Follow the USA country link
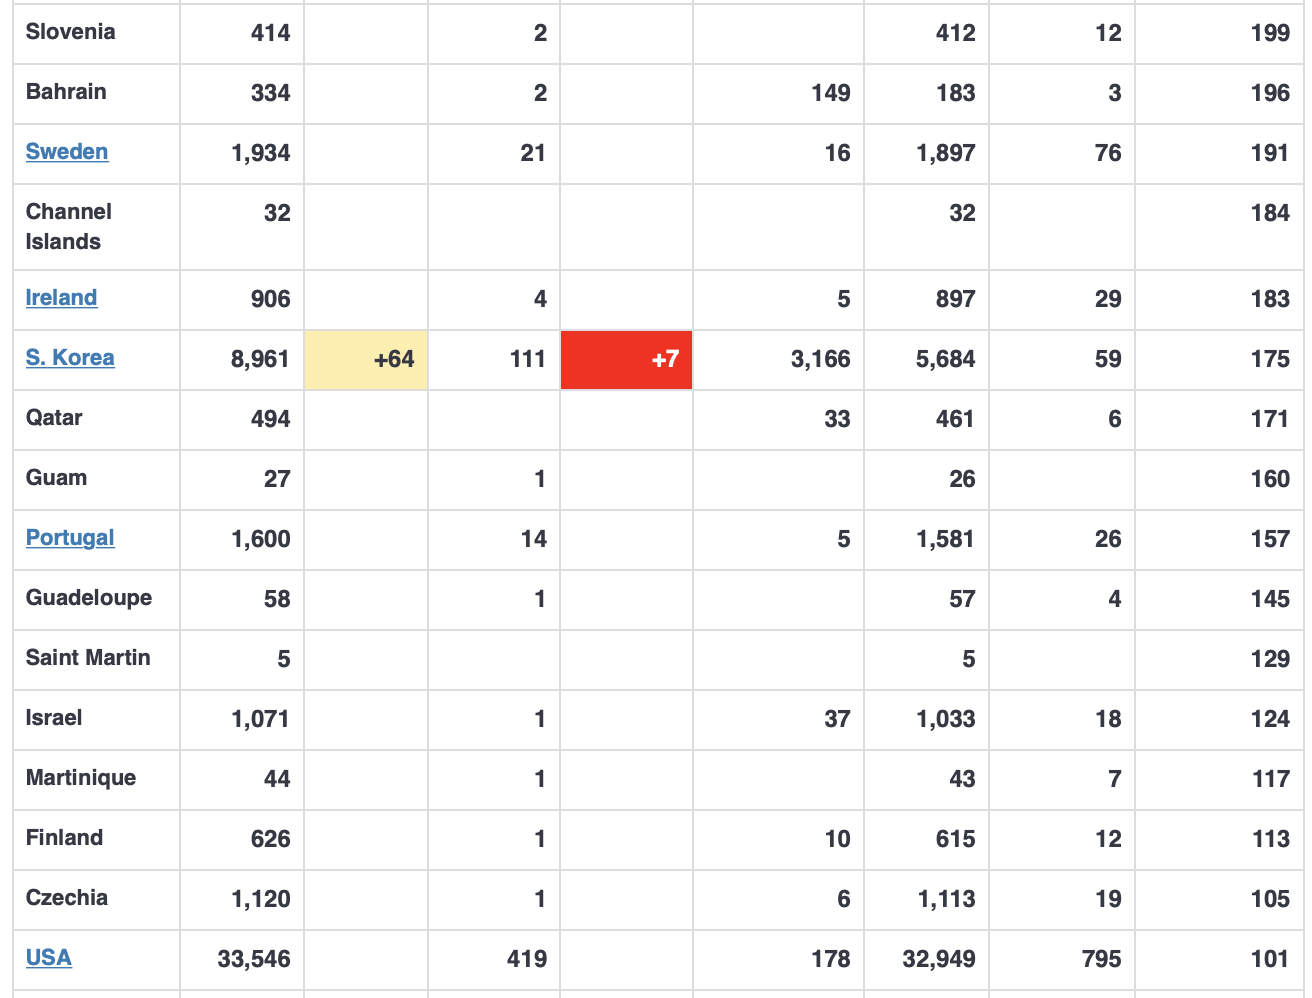 coord(49,958)
